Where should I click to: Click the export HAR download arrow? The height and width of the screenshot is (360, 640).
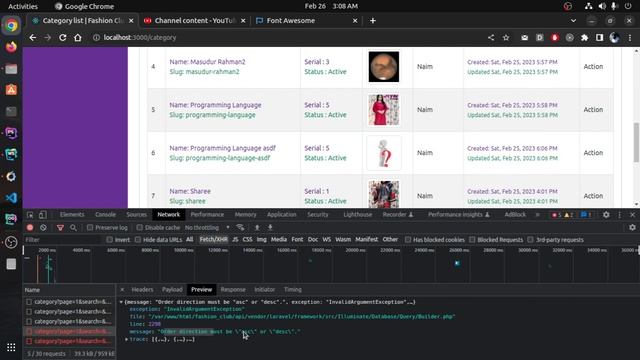pyautogui.click(x=270, y=227)
